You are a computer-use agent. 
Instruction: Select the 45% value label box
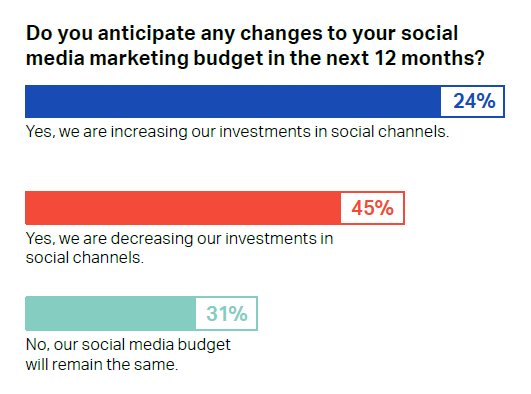tap(372, 208)
